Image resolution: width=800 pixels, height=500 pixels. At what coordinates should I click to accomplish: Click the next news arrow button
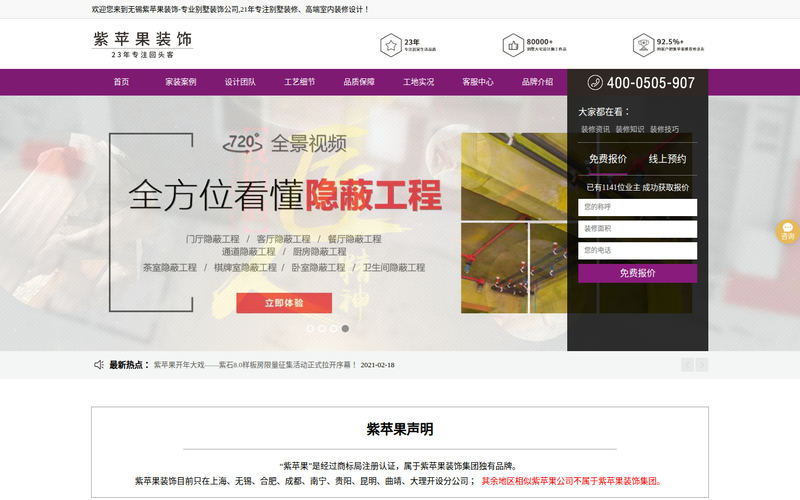pyautogui.click(x=702, y=365)
